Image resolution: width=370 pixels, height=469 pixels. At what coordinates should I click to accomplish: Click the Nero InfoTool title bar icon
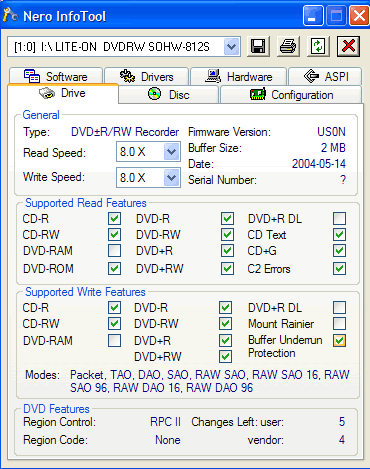10,15
